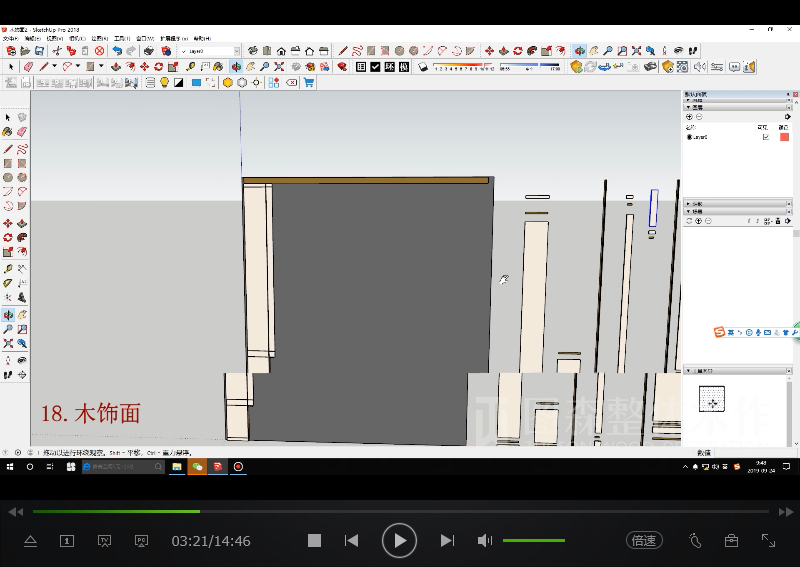The height and width of the screenshot is (567, 800).
Task: Open the first menu in menu bar
Action: coord(9,38)
